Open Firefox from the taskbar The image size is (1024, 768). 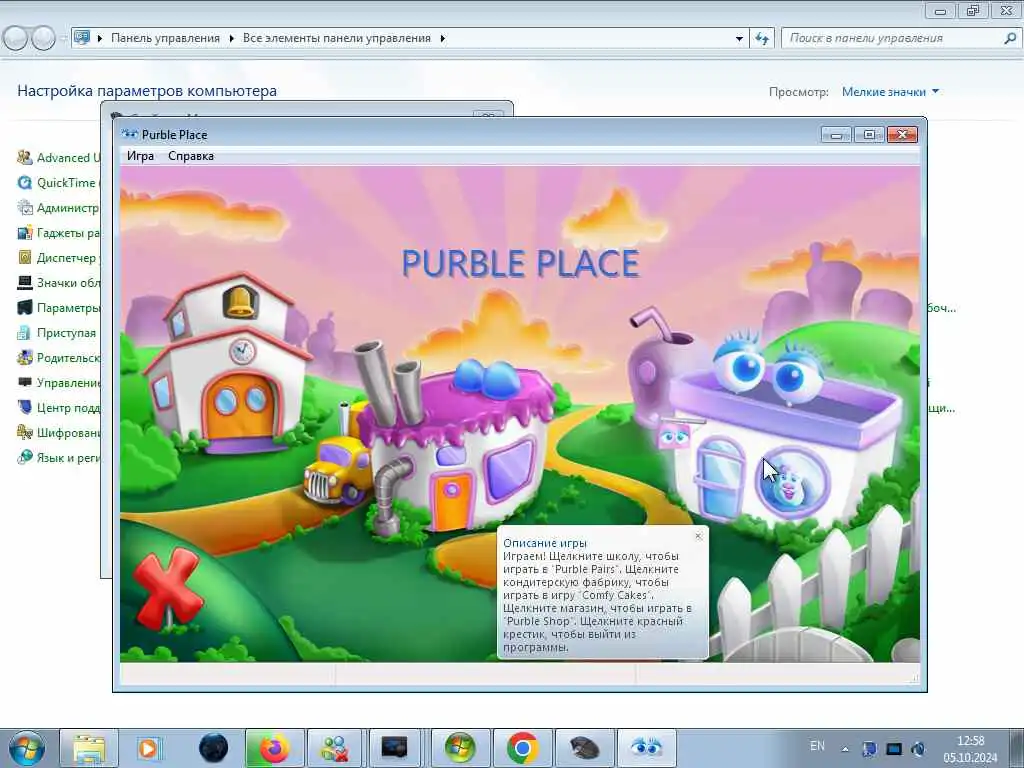(274, 748)
